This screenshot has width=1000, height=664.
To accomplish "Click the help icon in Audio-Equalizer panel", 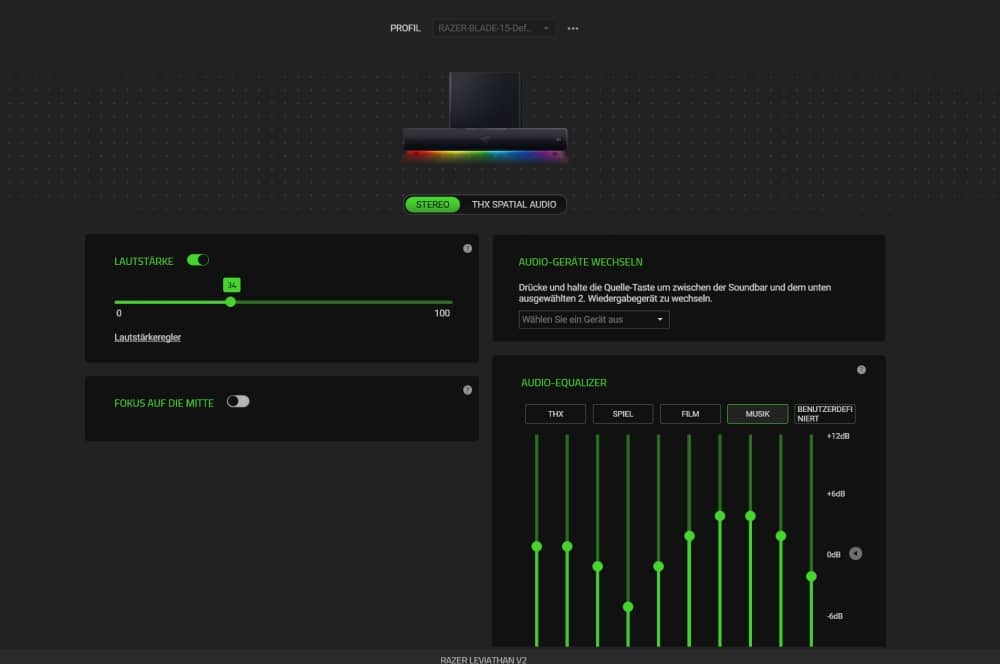I will (861, 370).
